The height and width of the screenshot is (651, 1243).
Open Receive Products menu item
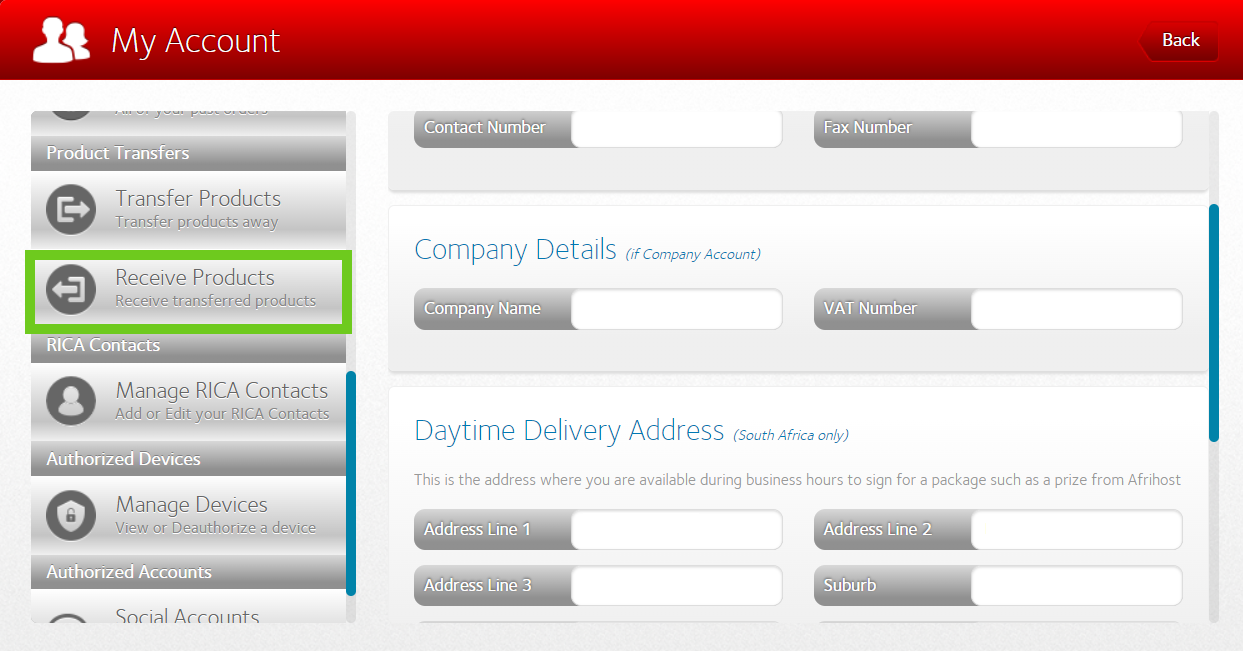point(195,288)
